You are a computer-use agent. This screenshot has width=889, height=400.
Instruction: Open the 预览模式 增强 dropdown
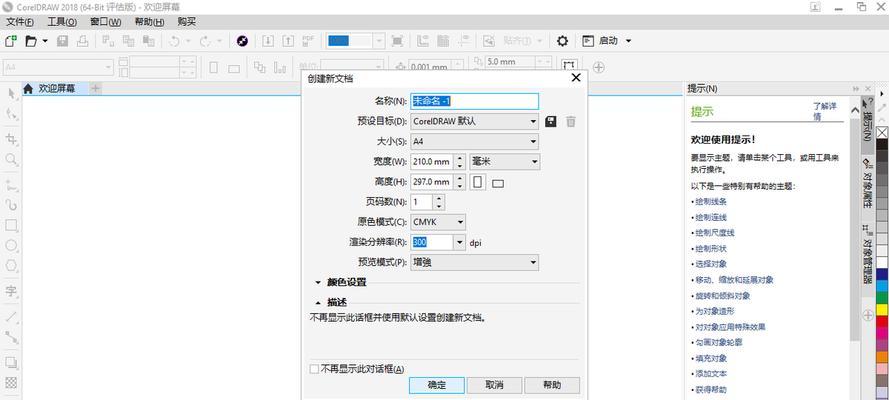pyautogui.click(x=475, y=262)
